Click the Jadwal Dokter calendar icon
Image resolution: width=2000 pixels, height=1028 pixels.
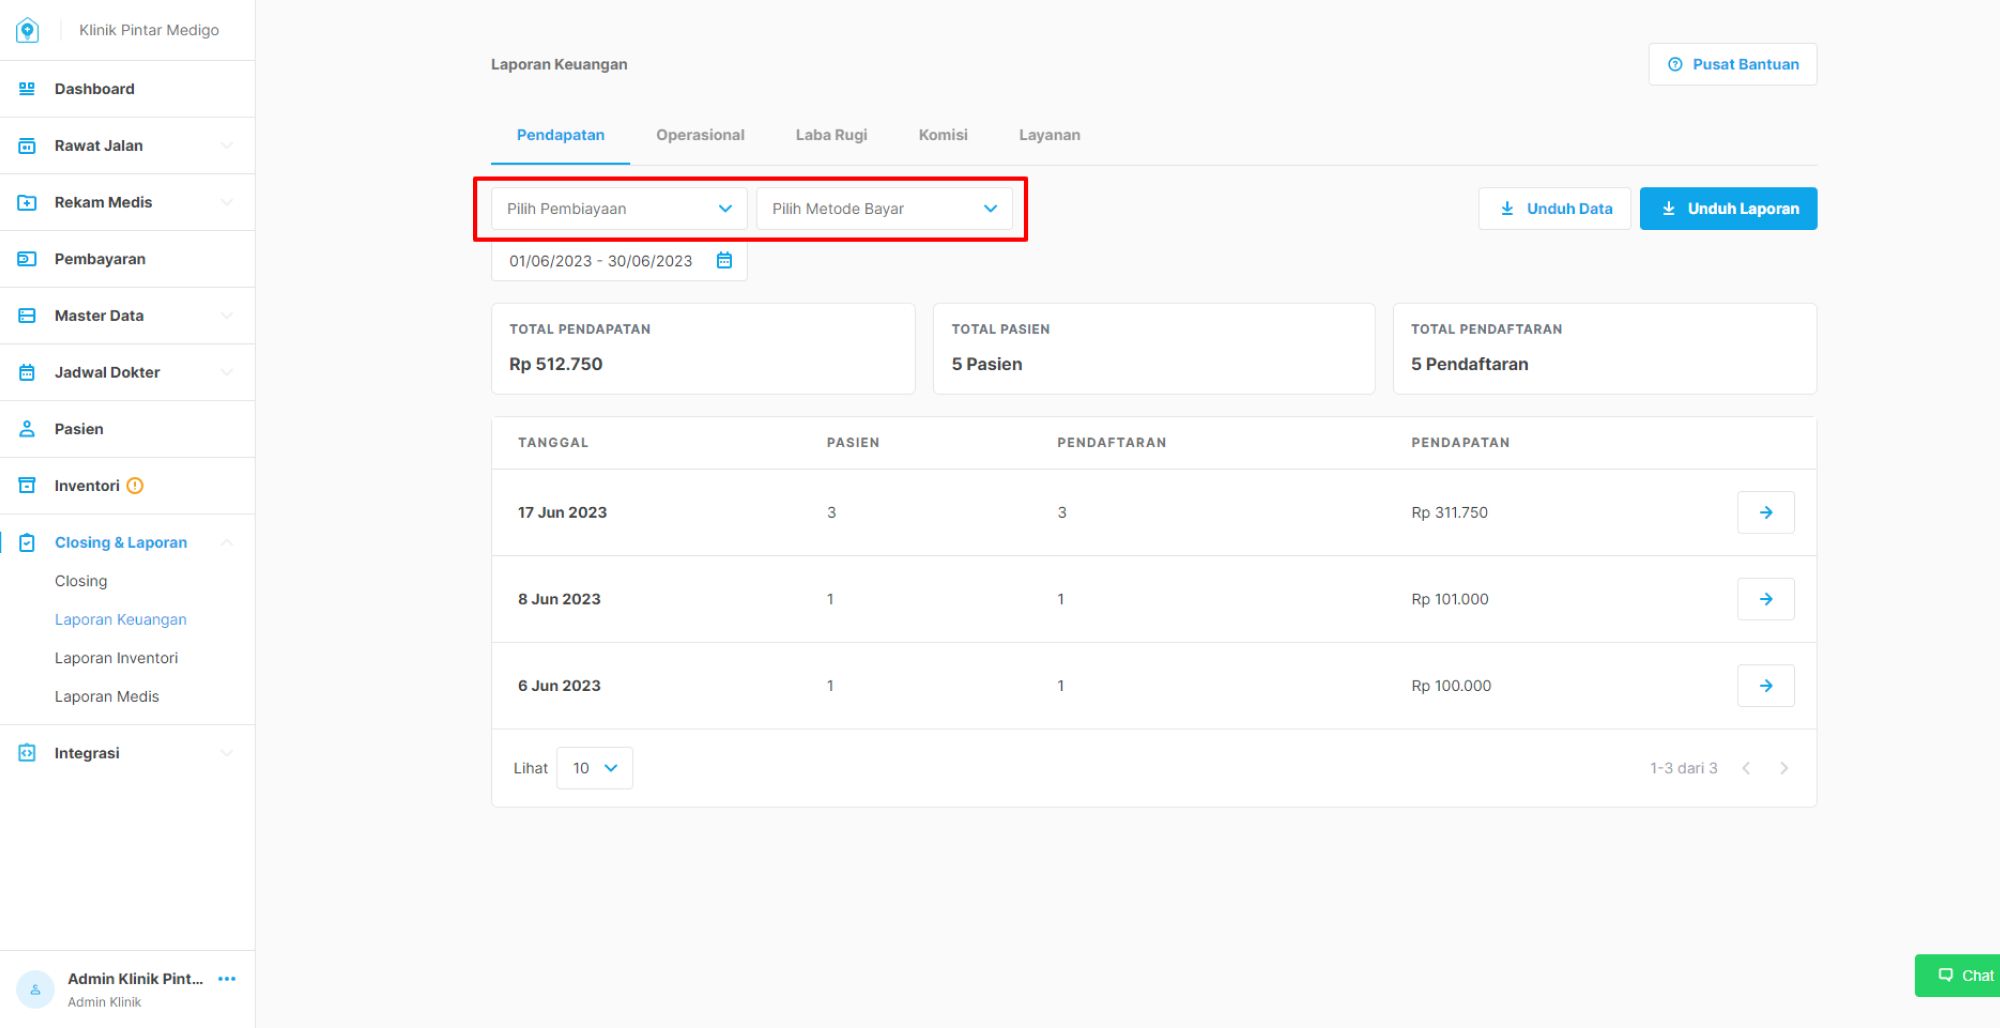click(27, 372)
